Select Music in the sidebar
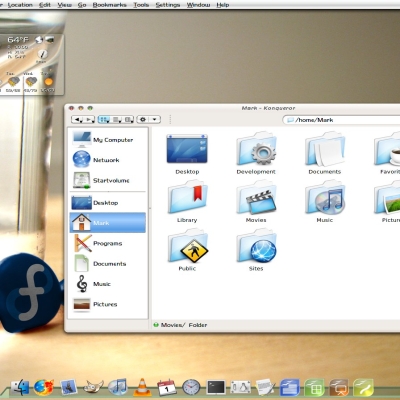Image resolution: width=400 pixels, height=400 pixels. 108,284
